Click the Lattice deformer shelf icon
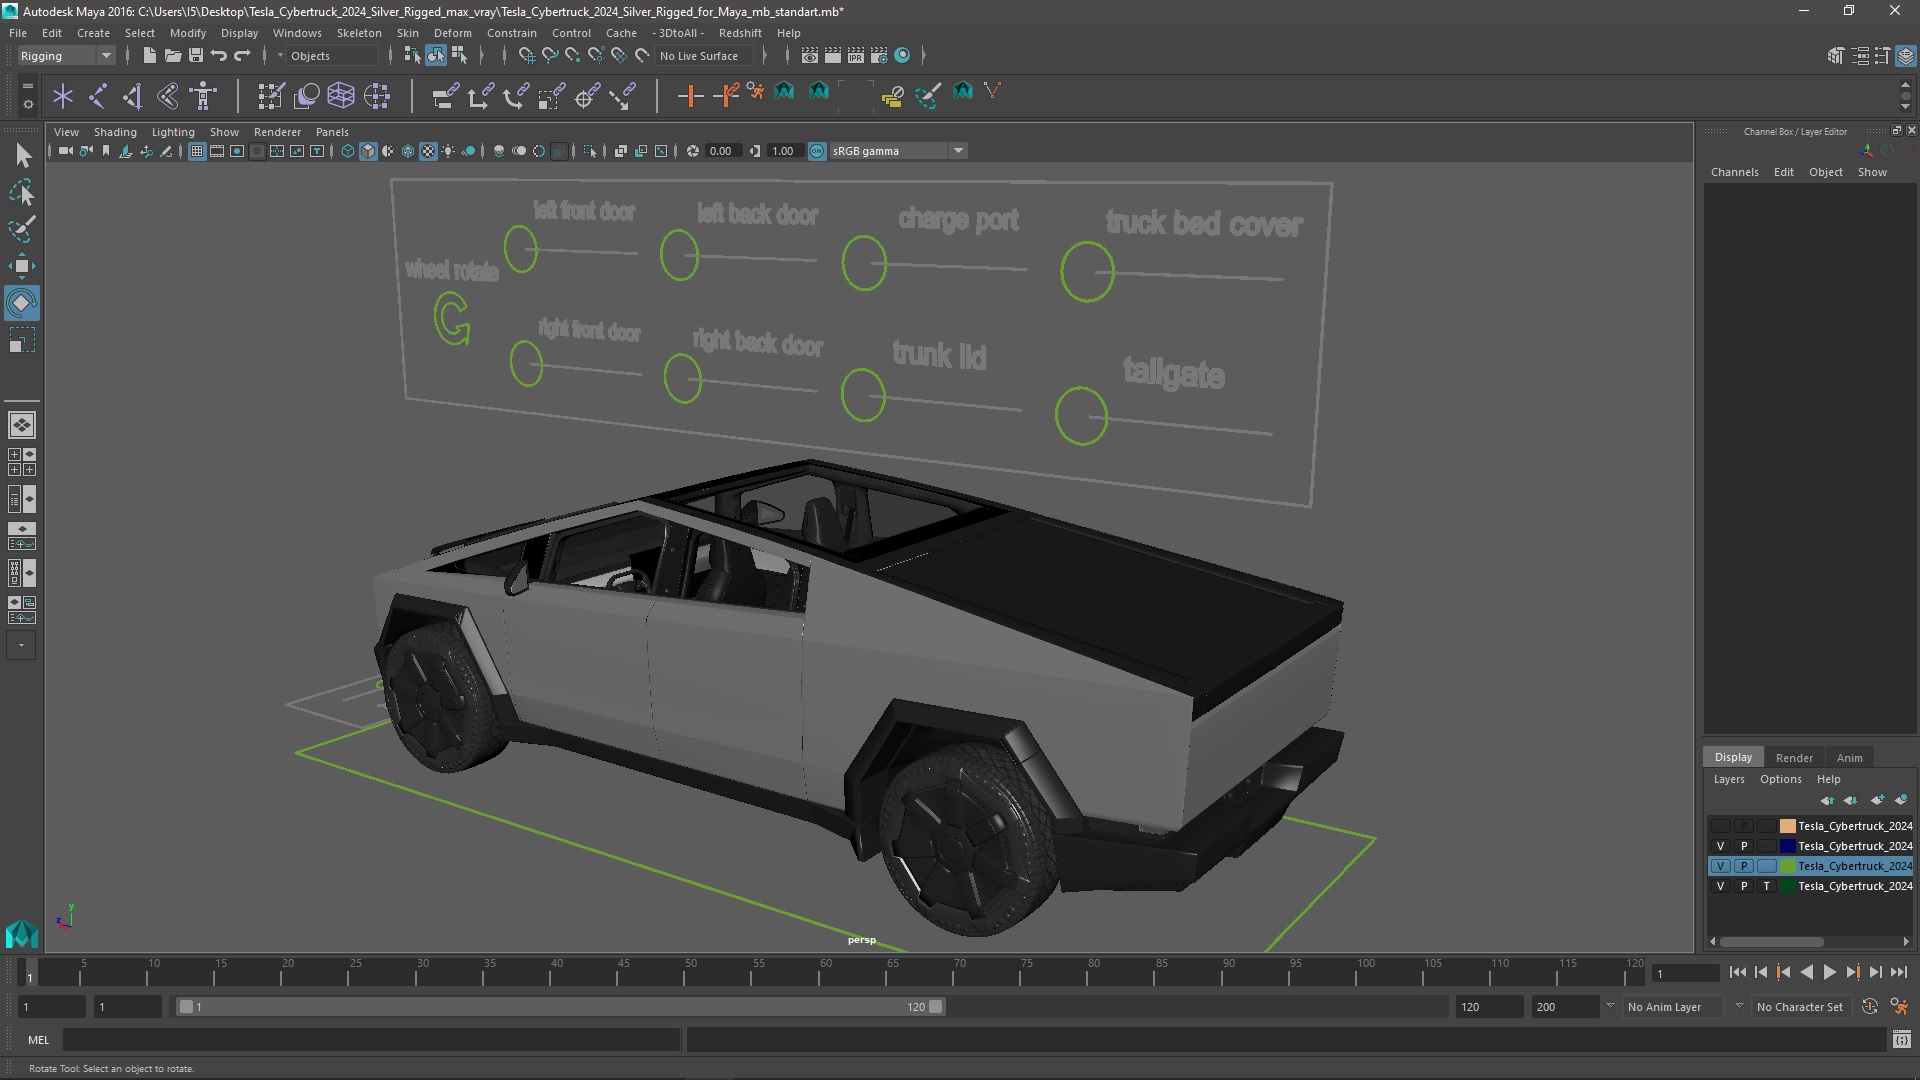 341,96
